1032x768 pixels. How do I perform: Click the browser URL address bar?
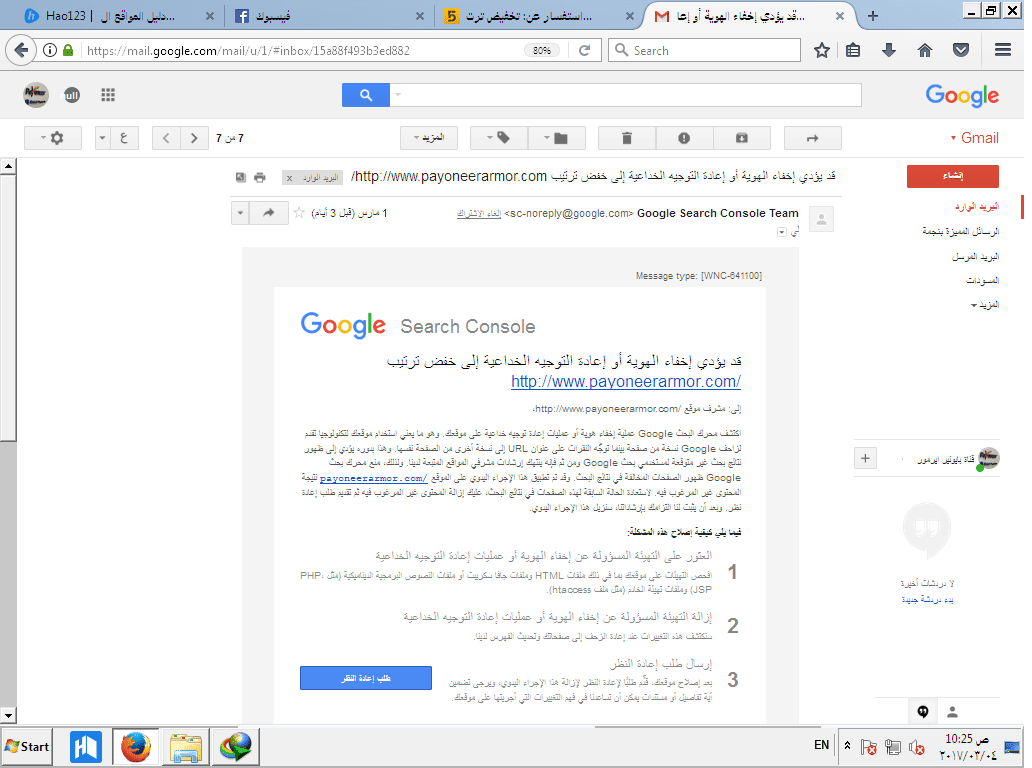[303, 51]
